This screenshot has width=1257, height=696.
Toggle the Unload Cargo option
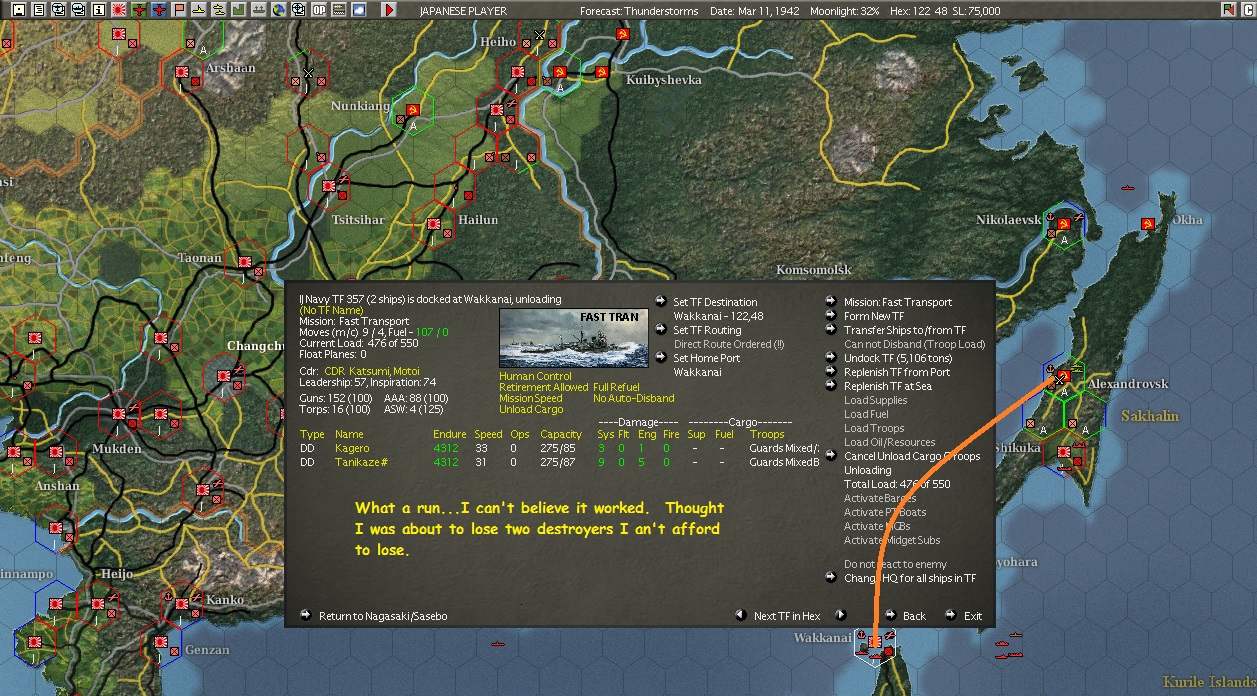[533, 409]
